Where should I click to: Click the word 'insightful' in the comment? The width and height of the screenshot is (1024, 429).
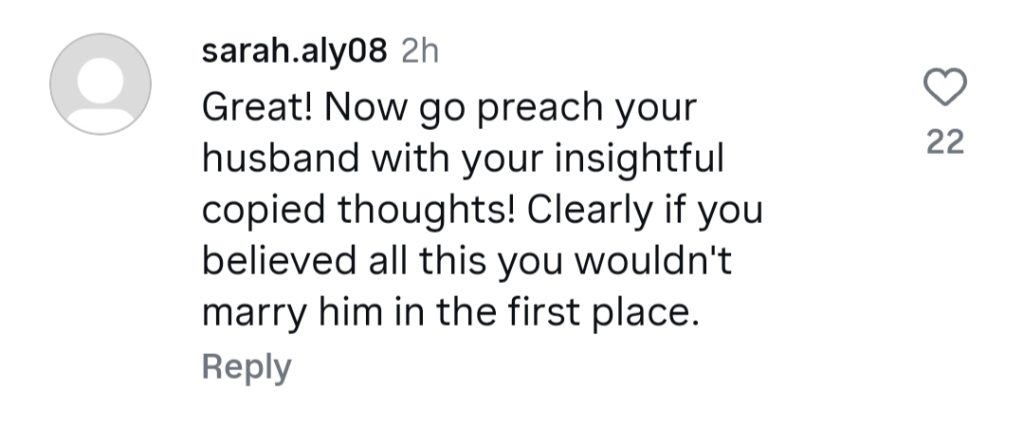pos(639,159)
